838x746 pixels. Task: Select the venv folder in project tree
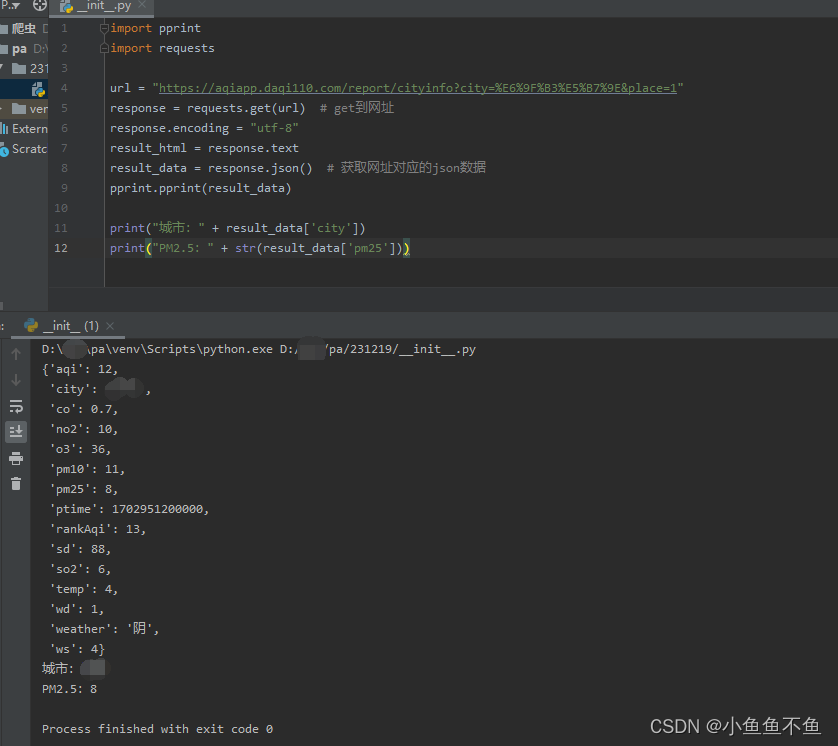tap(30, 109)
